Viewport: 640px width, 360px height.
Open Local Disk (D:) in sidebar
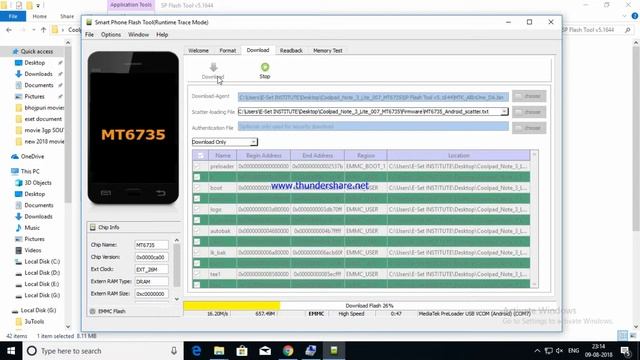point(42,273)
